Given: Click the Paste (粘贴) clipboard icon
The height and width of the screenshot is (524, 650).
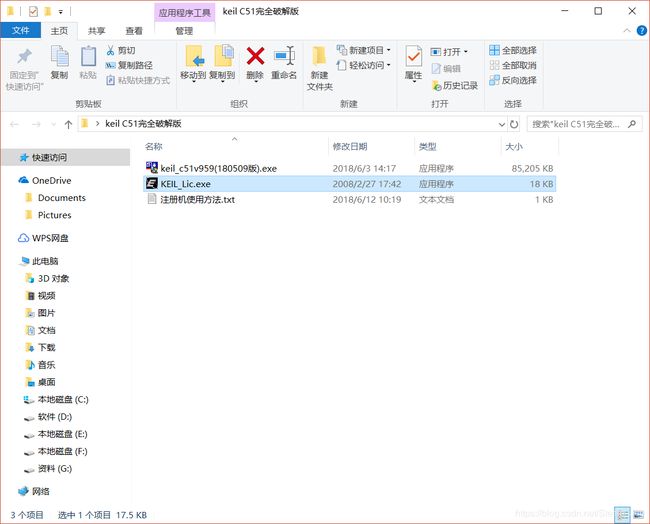Looking at the screenshot, I should (x=88, y=56).
